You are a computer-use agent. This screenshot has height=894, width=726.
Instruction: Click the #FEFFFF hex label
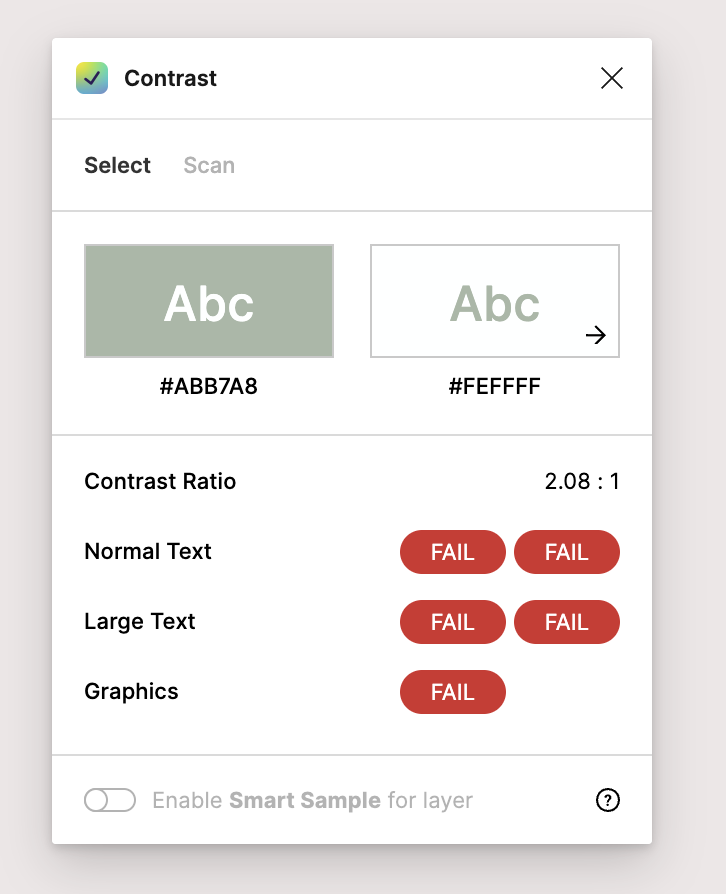(496, 386)
